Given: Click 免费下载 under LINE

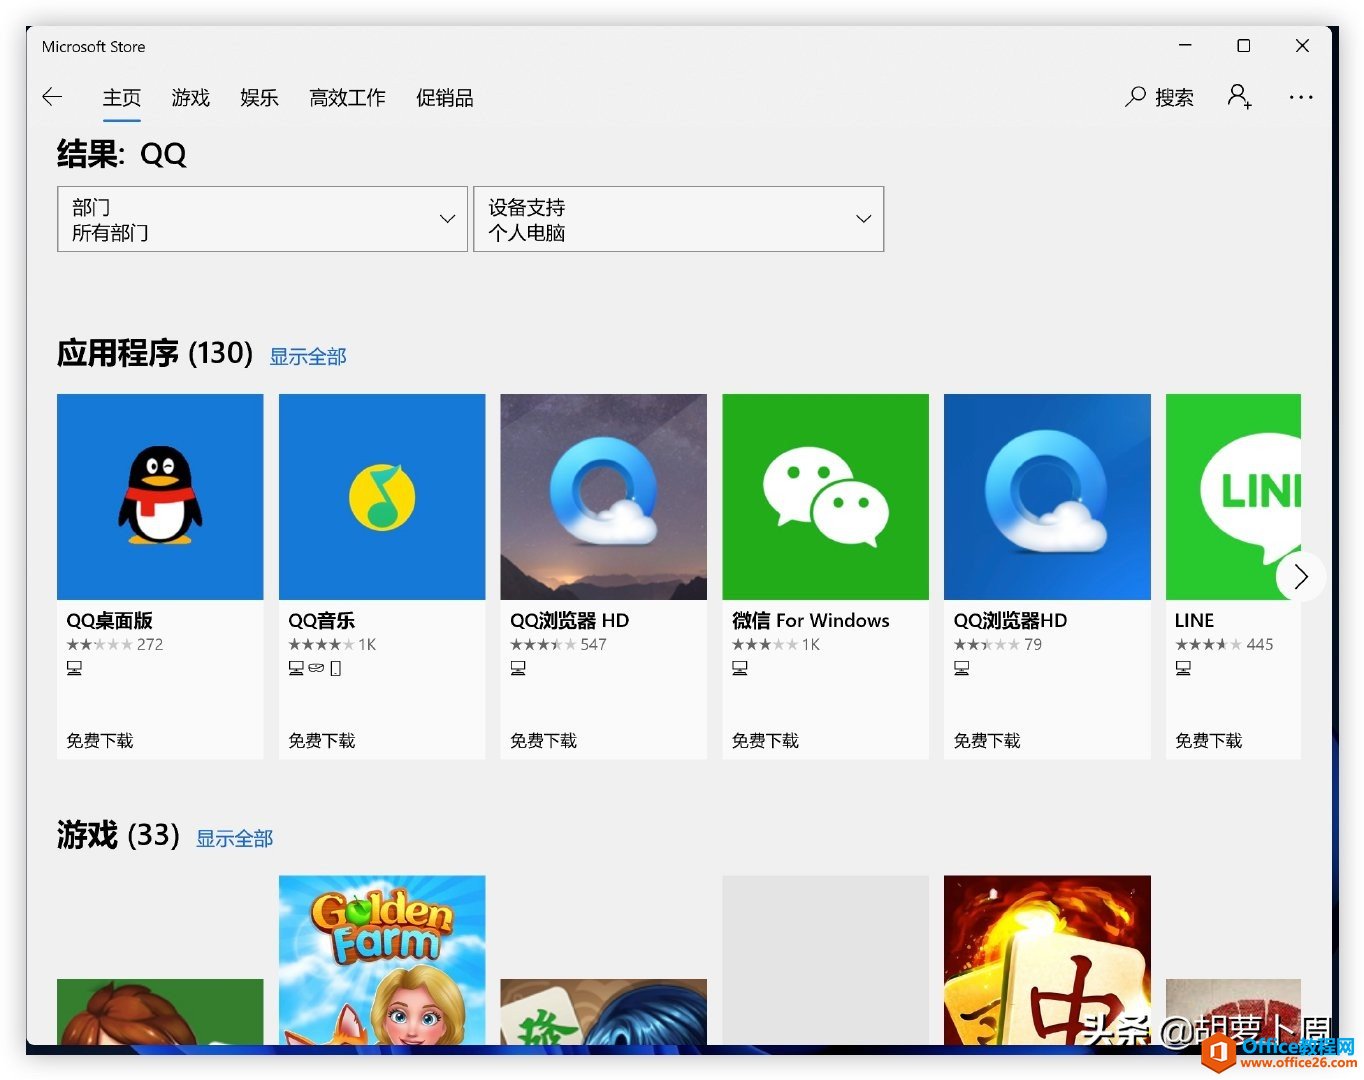Looking at the screenshot, I should pyautogui.click(x=1209, y=741).
